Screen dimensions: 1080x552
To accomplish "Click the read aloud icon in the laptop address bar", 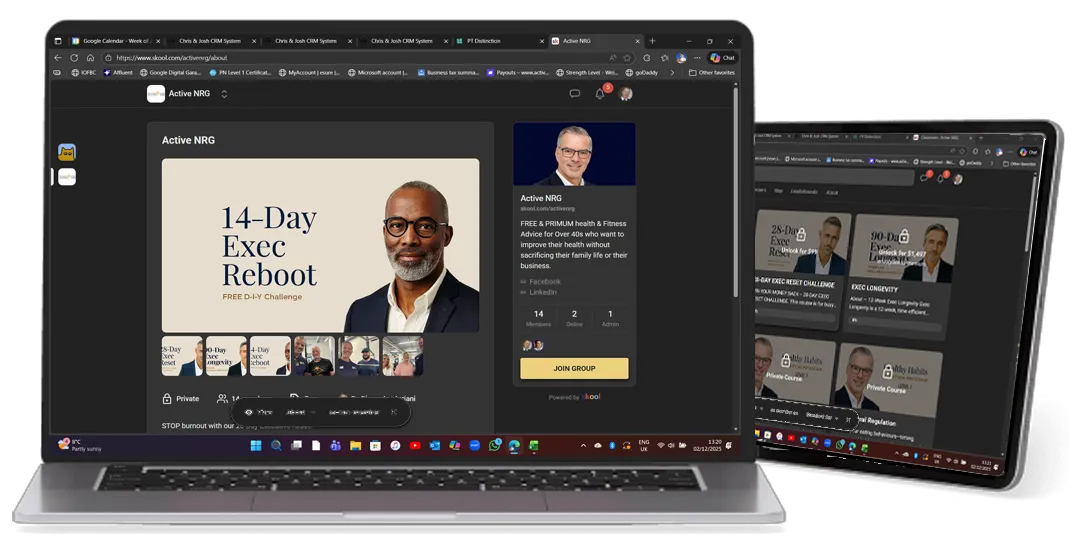I will [x=612, y=58].
